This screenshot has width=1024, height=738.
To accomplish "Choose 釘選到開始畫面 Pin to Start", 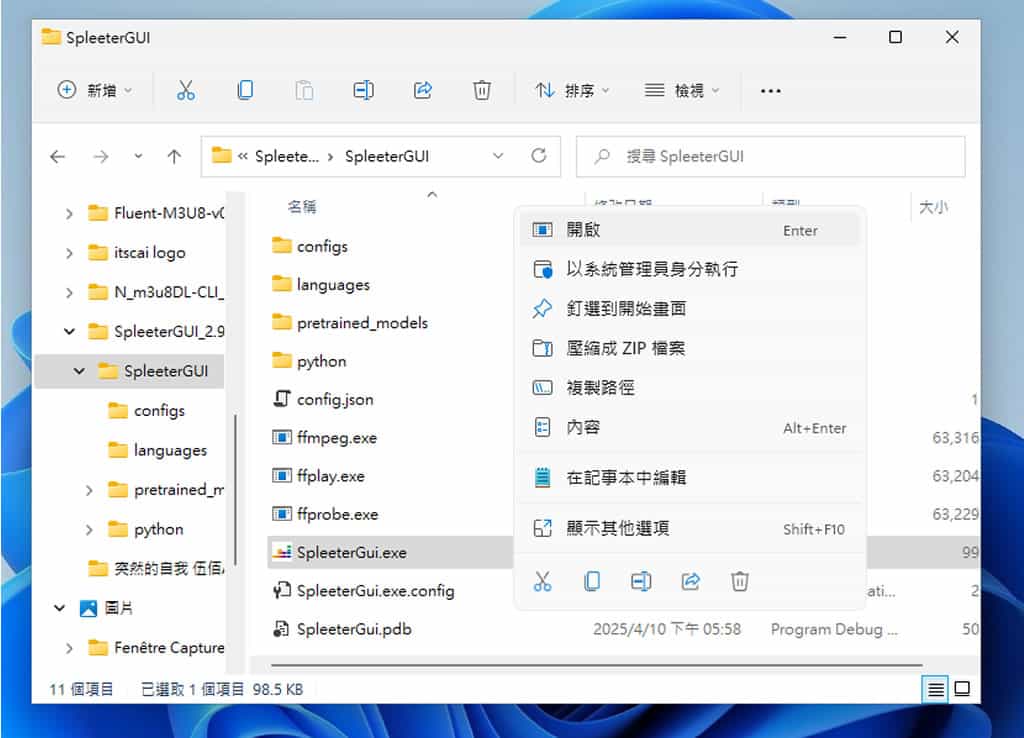I will (690, 309).
